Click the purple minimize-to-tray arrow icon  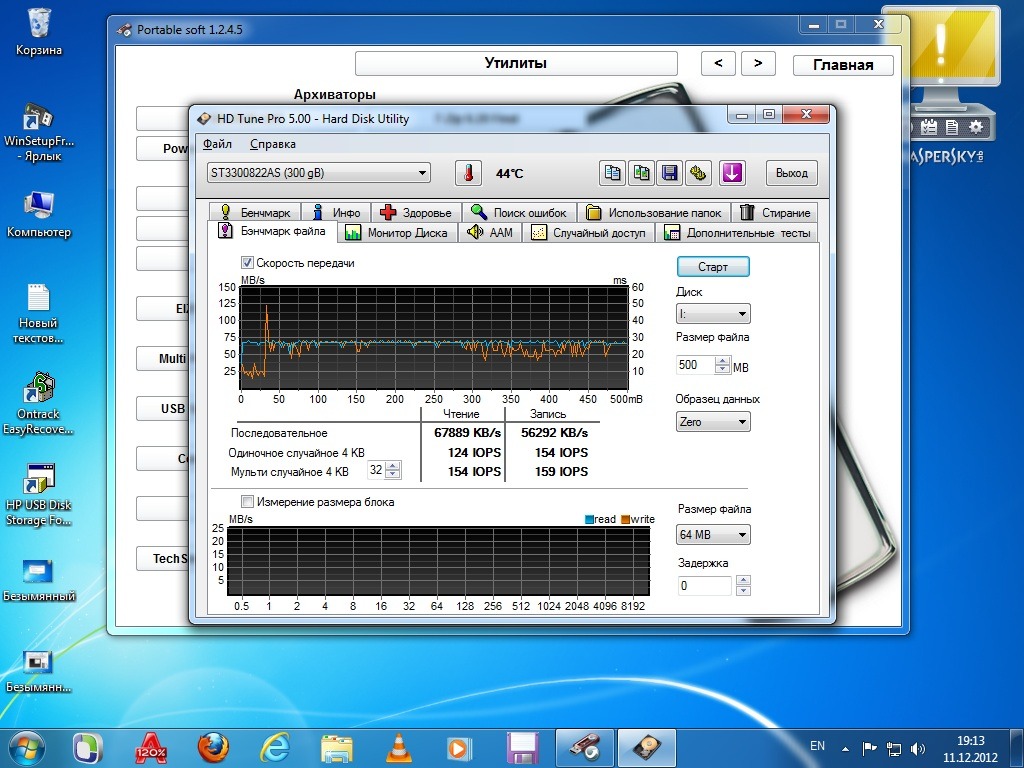click(732, 173)
